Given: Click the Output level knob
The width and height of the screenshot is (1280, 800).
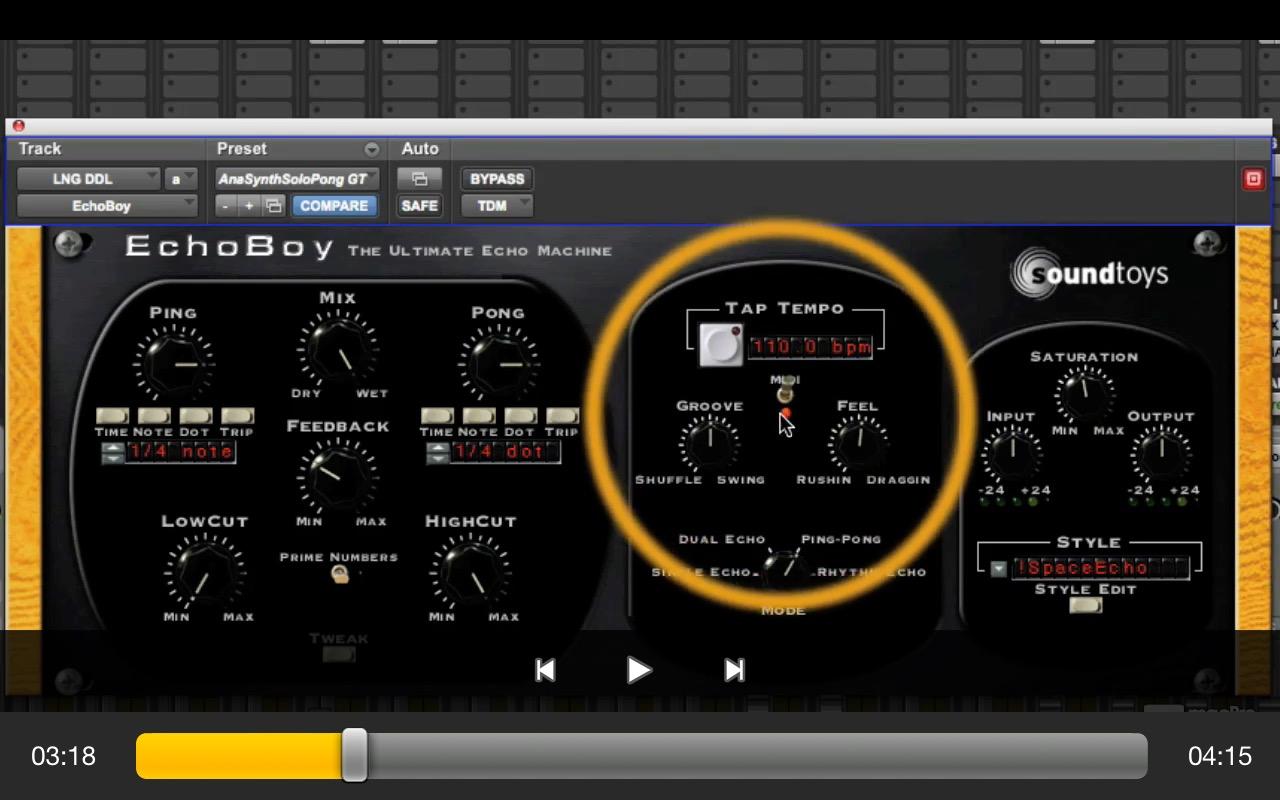Looking at the screenshot, I should 1160,455.
